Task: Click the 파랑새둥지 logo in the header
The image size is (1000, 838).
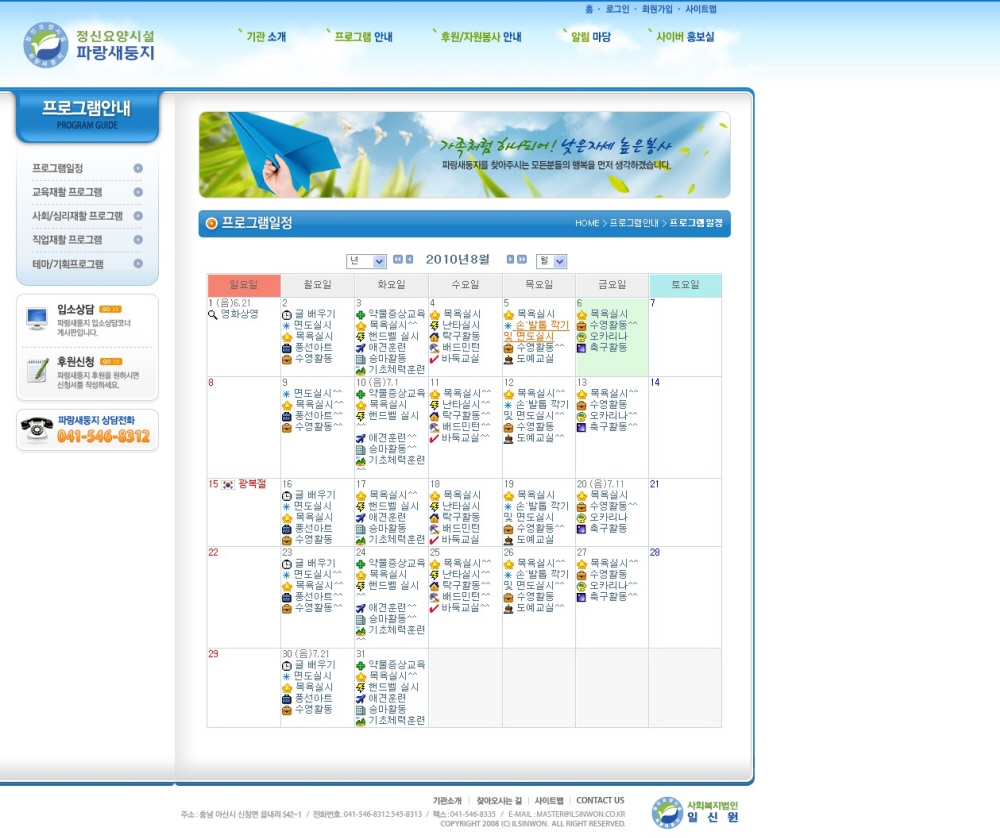Action: [90, 44]
